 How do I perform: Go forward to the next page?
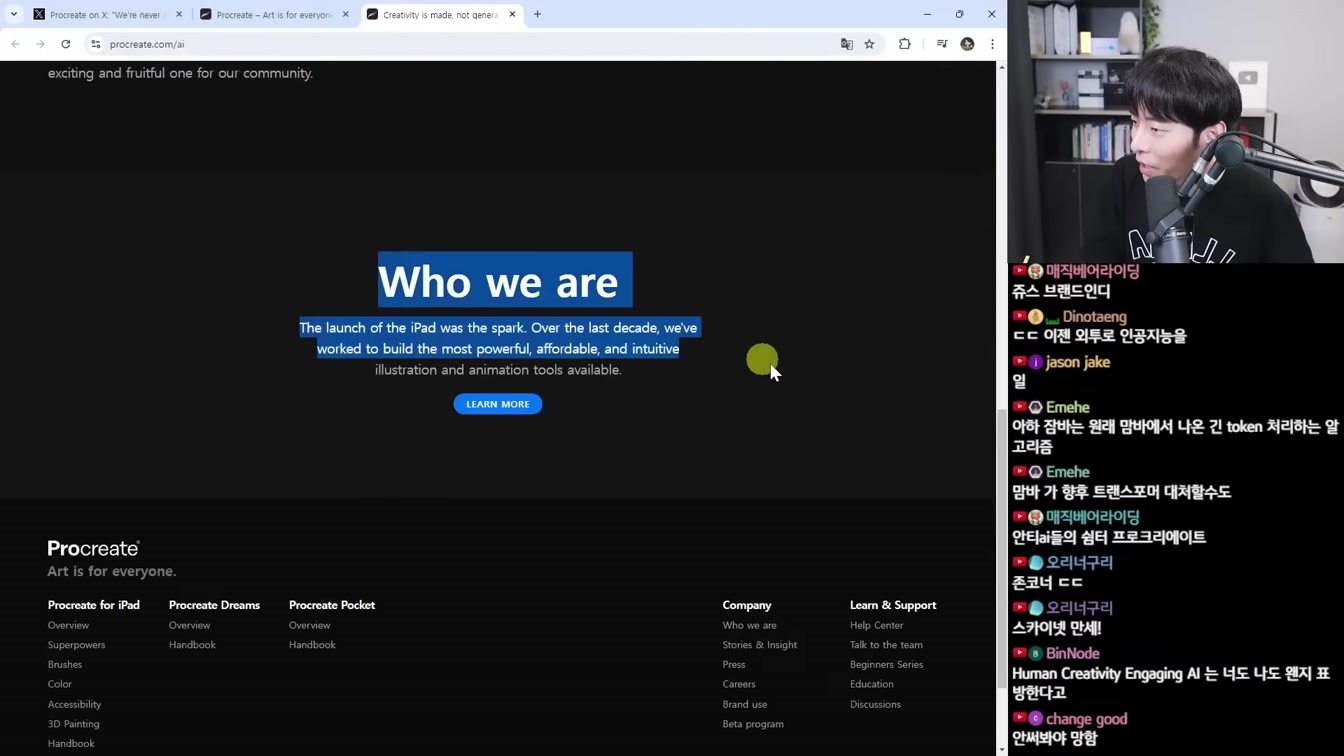click(40, 44)
